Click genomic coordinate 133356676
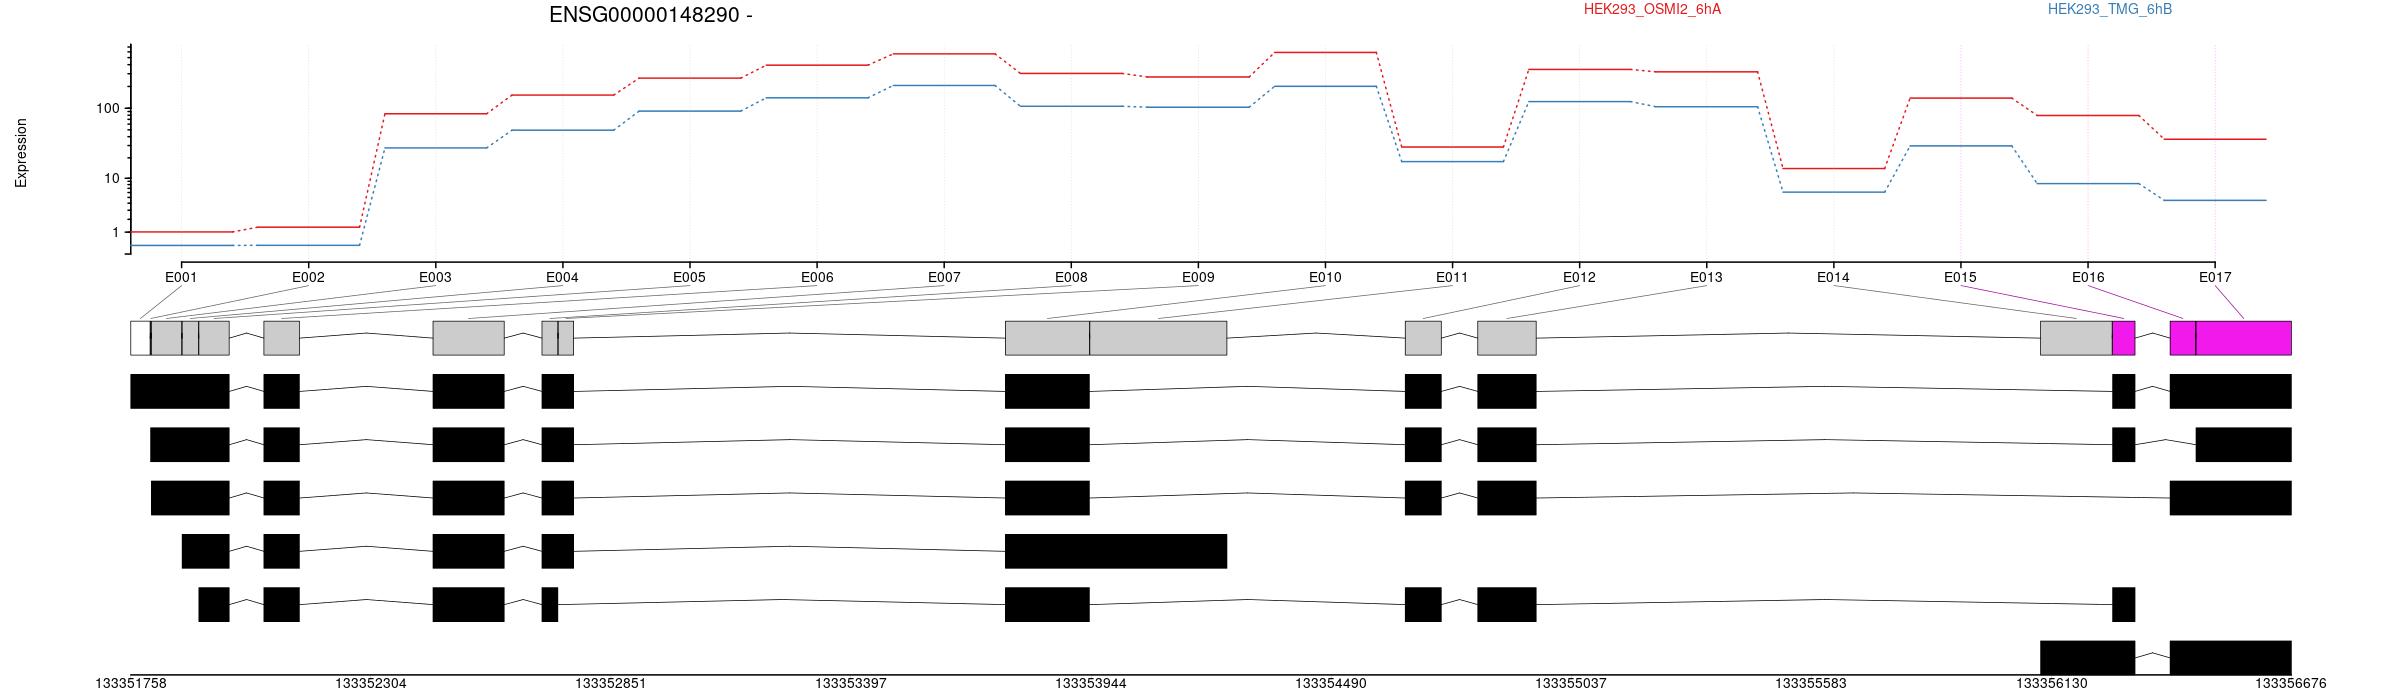This screenshot has width=2400, height=700. tap(2291, 684)
